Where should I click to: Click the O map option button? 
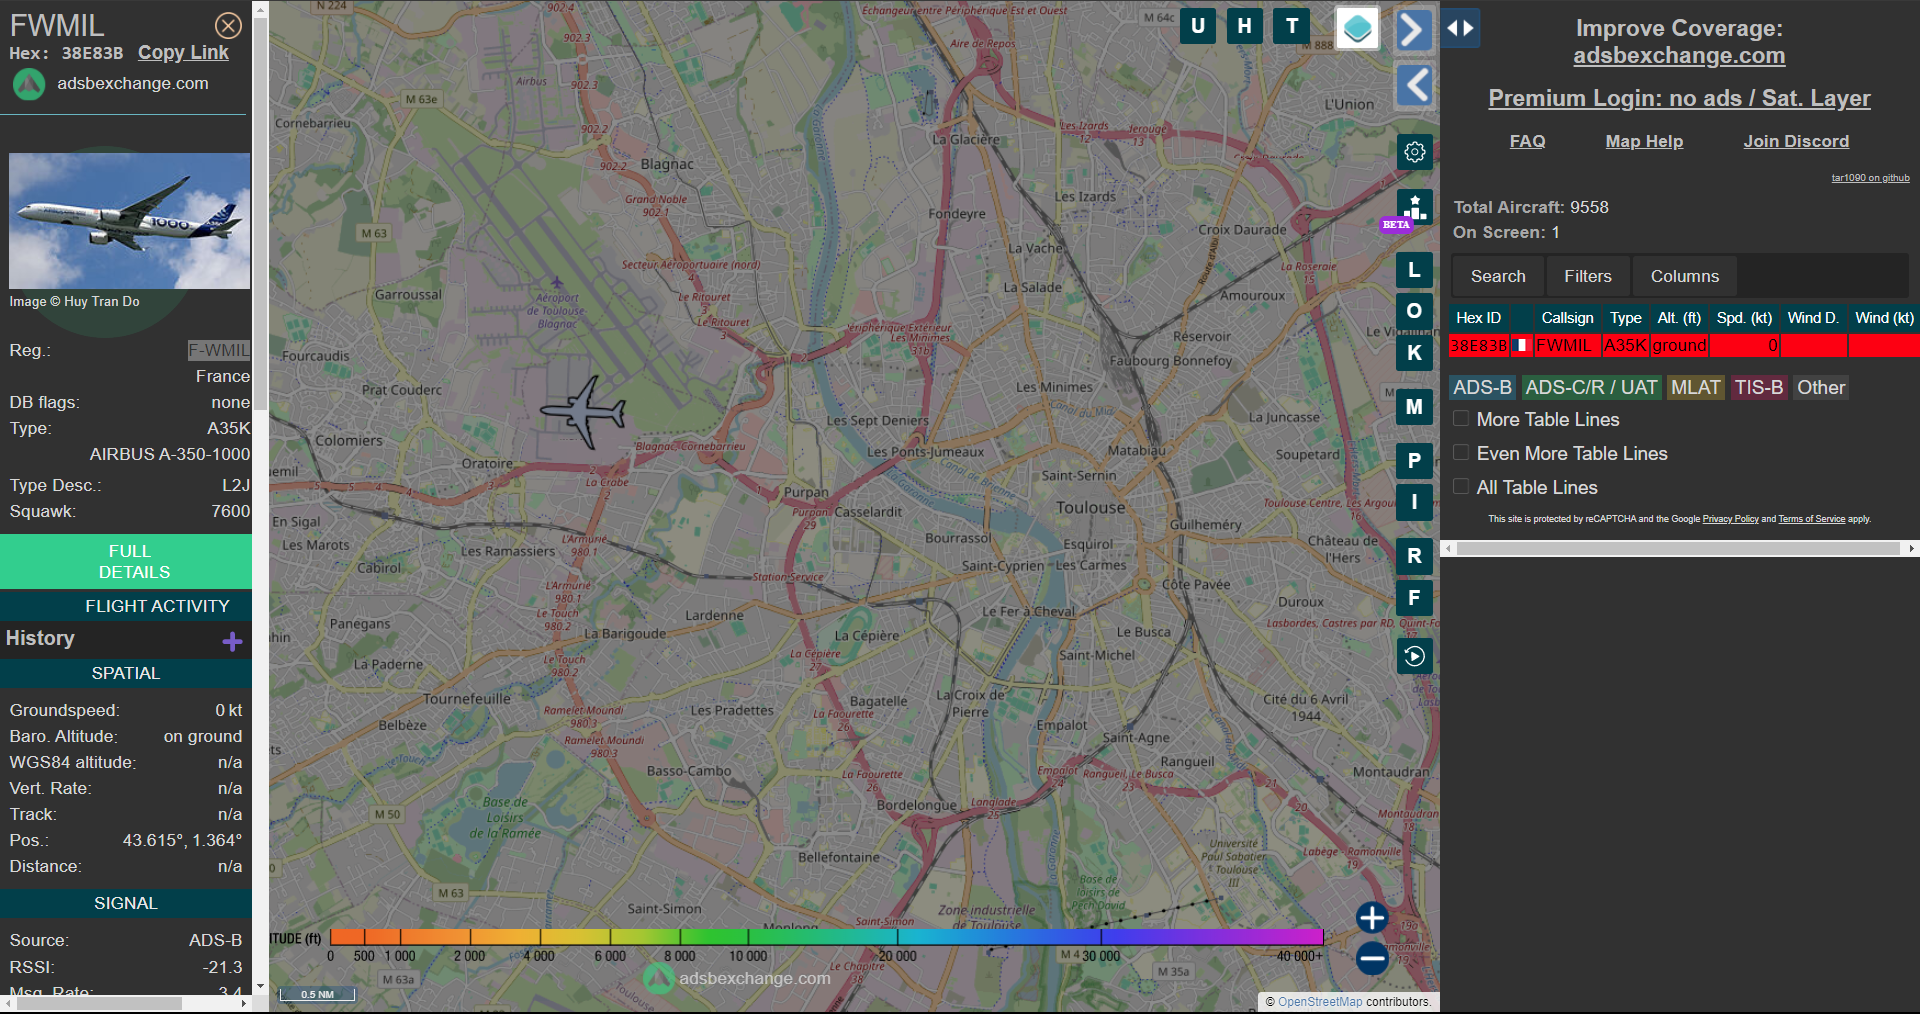point(1414,311)
